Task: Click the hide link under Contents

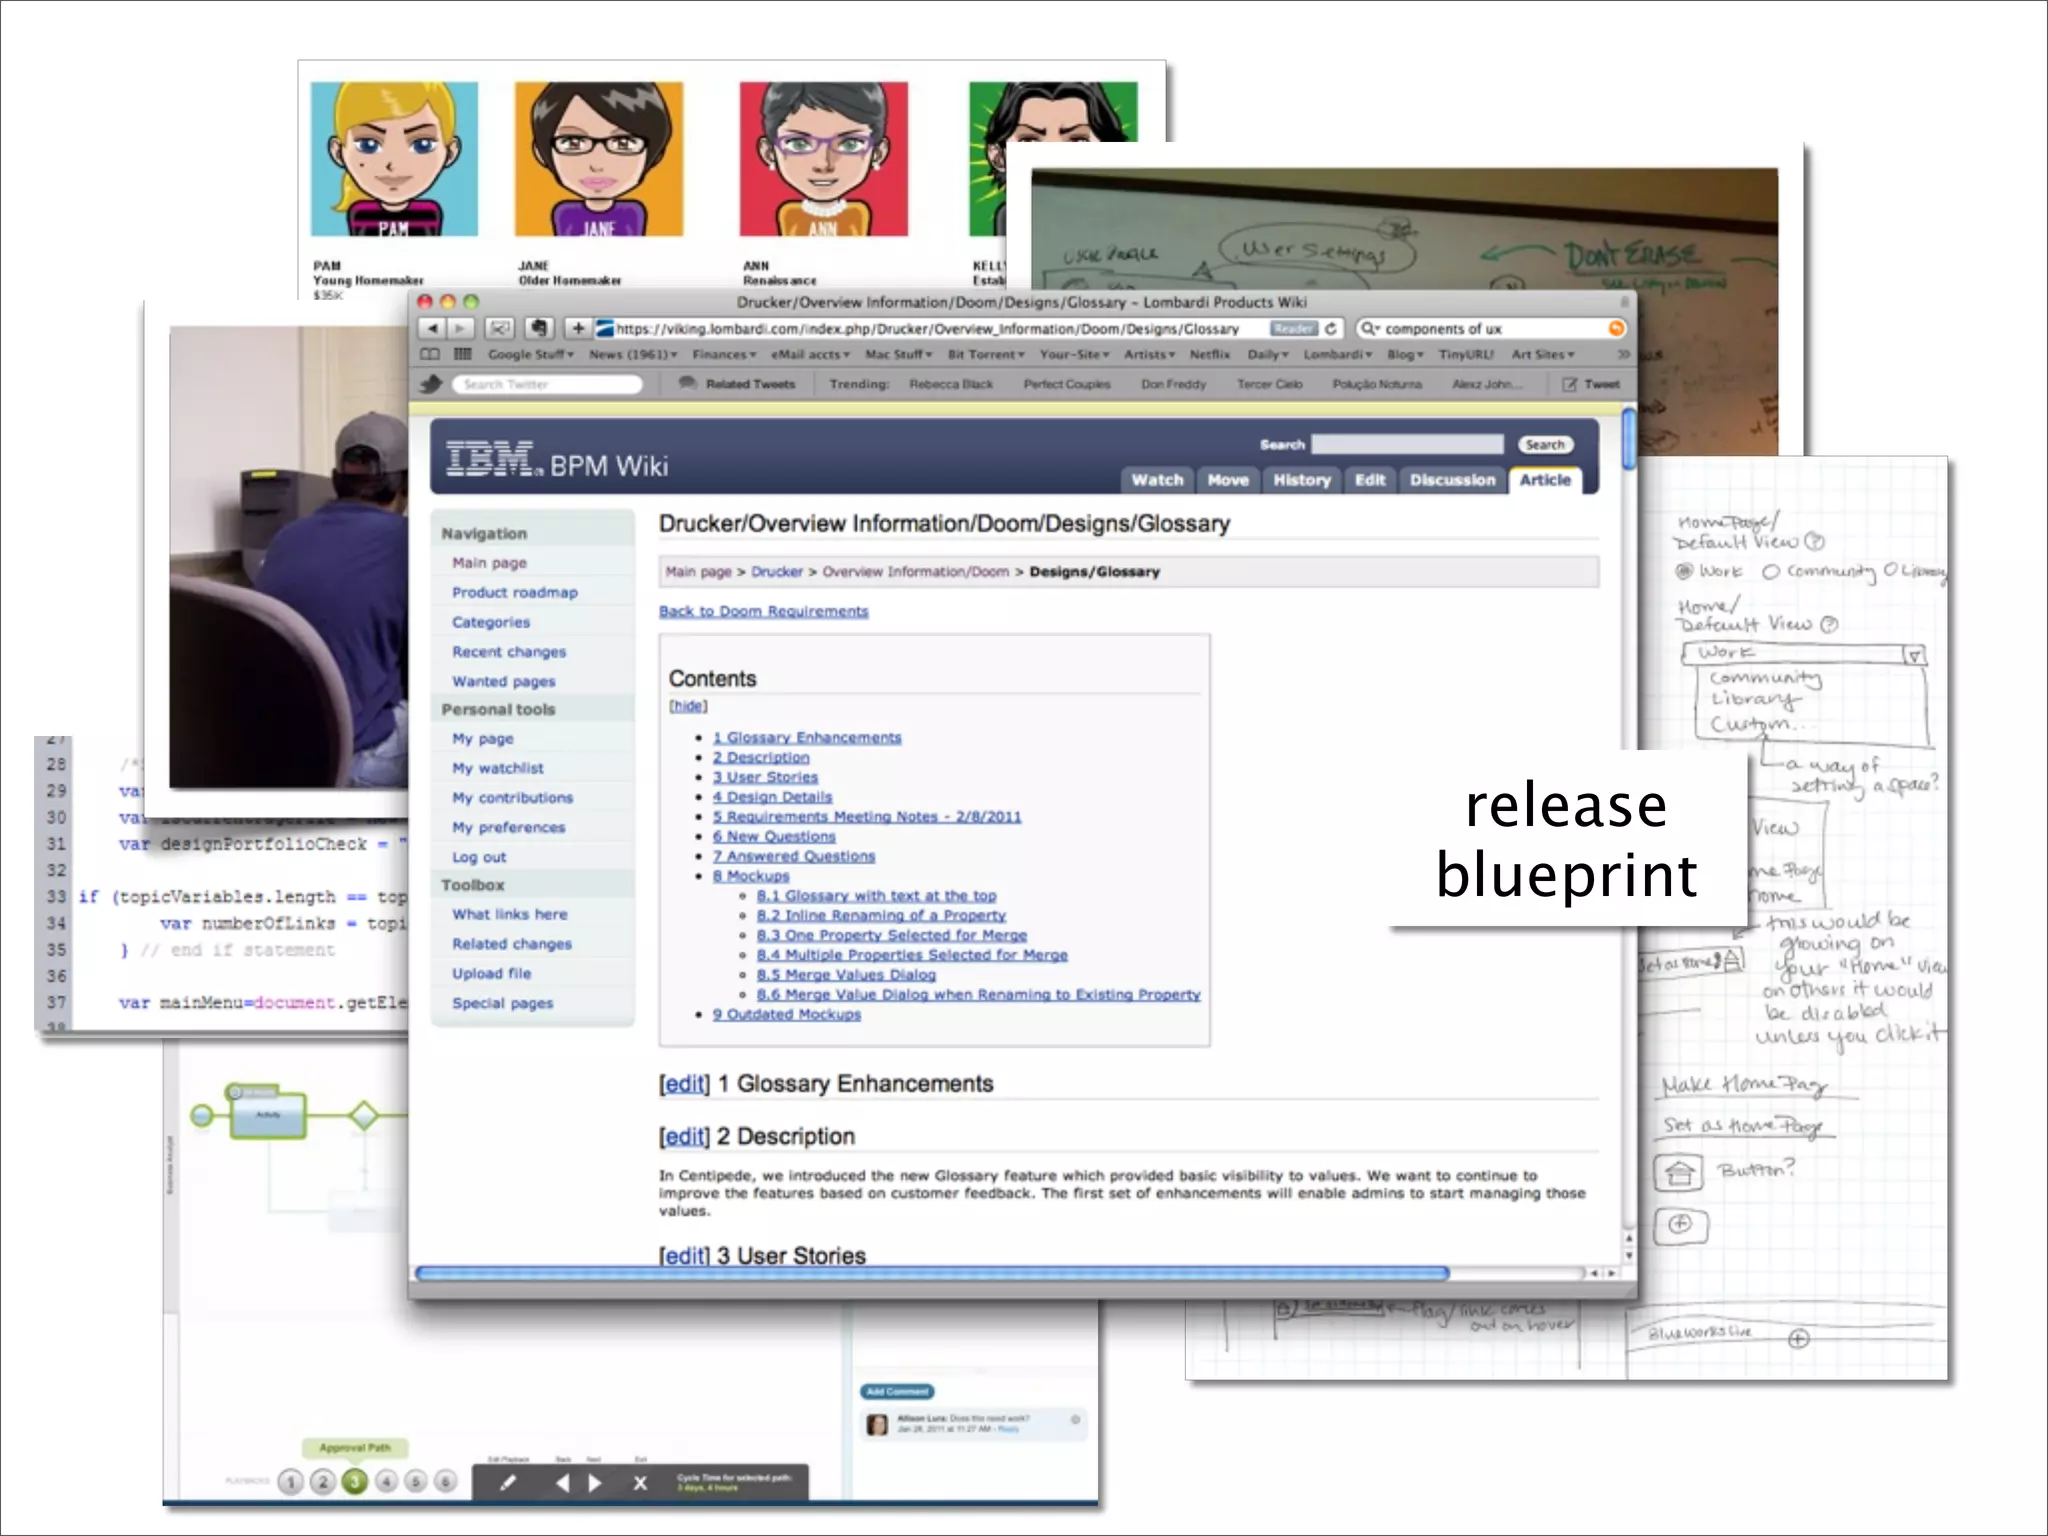Action: click(688, 706)
